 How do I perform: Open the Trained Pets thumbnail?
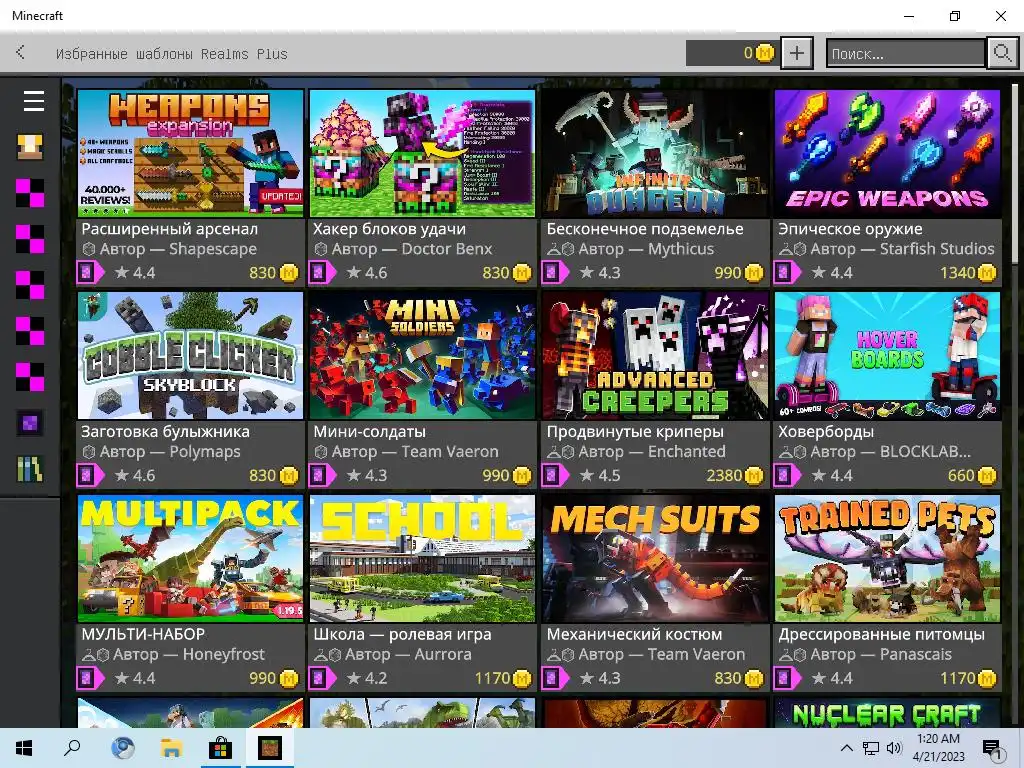pos(887,558)
